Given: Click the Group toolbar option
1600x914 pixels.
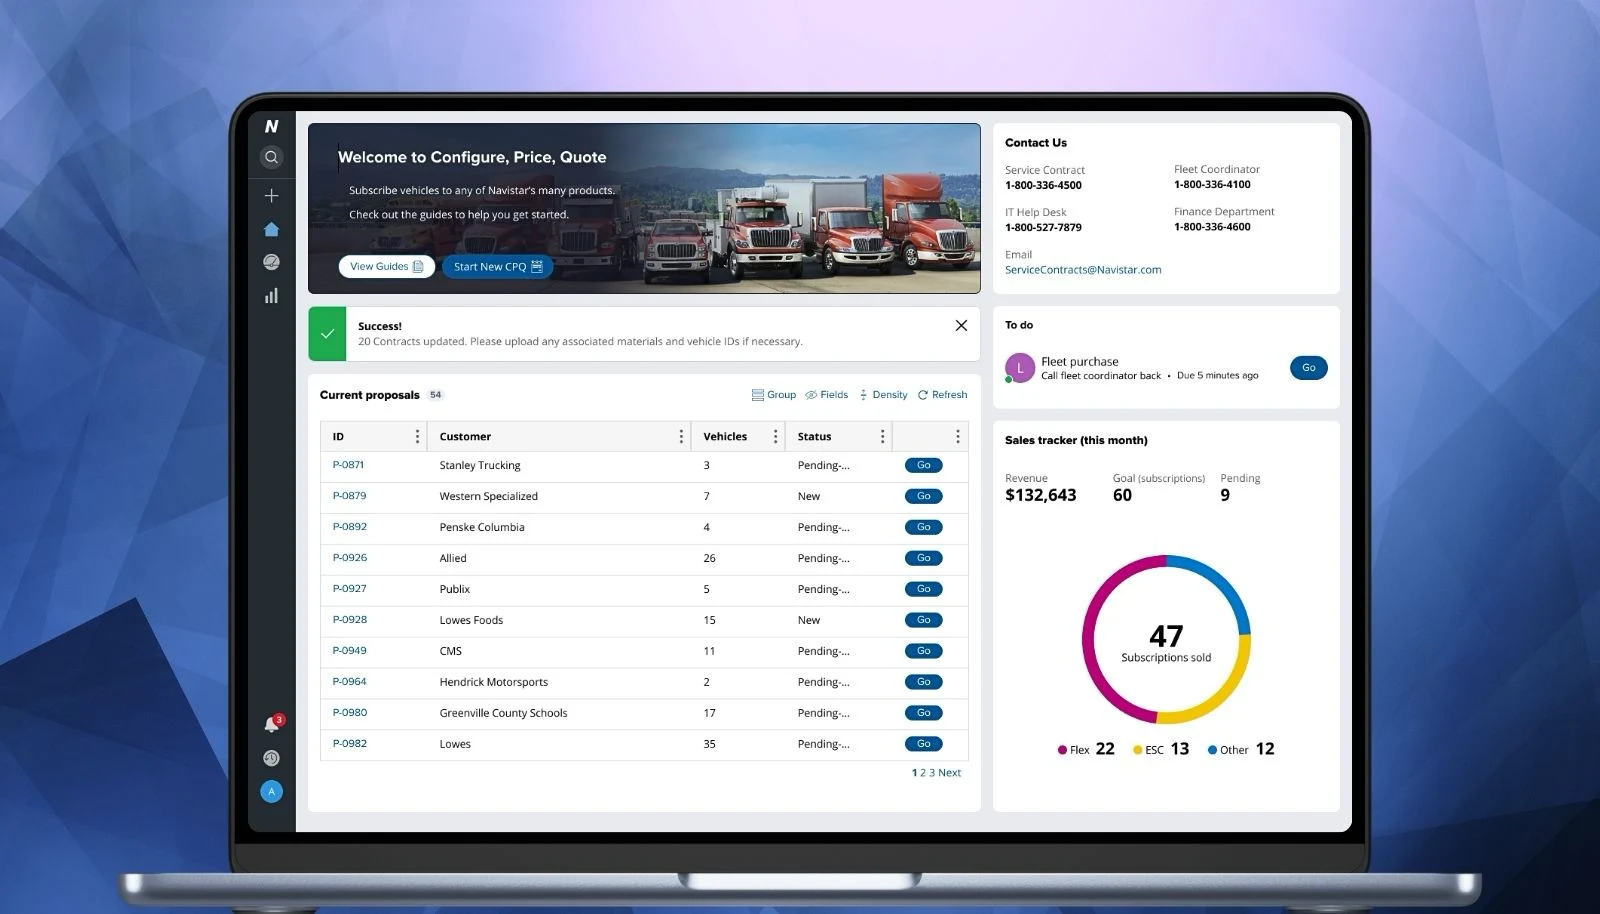Looking at the screenshot, I should click(774, 395).
